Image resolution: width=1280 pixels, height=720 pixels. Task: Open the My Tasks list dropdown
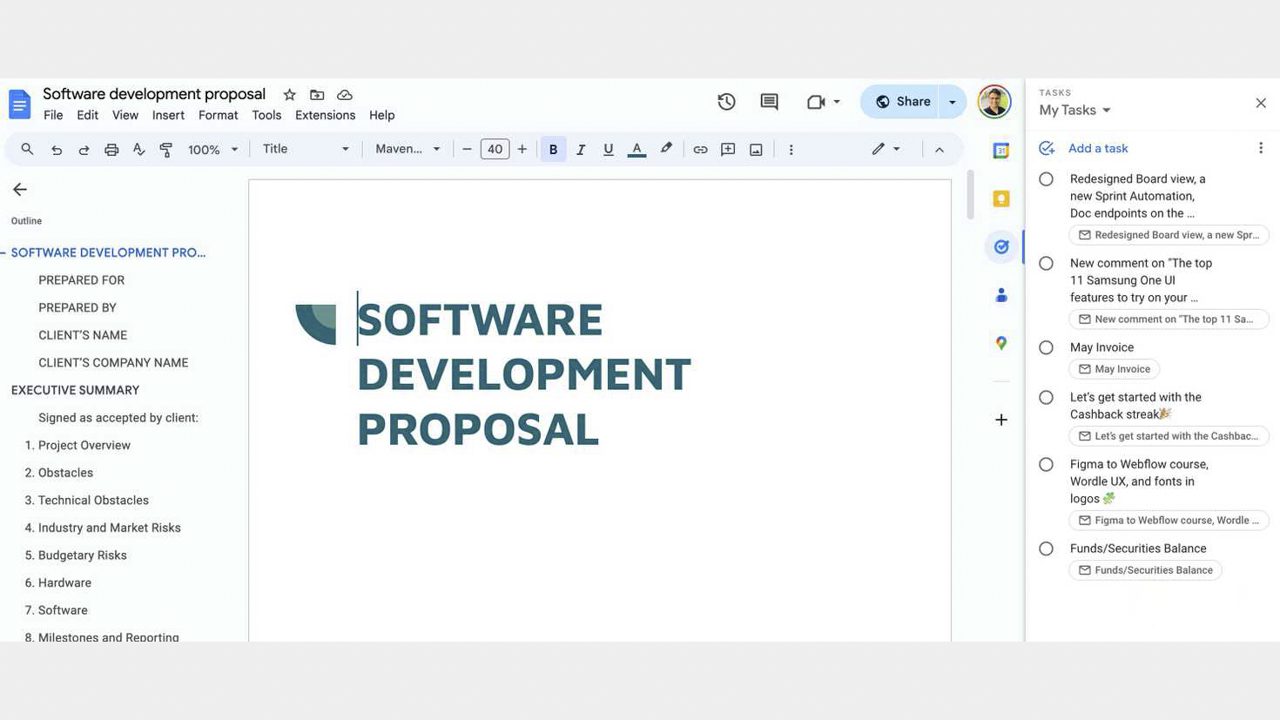pos(1075,110)
